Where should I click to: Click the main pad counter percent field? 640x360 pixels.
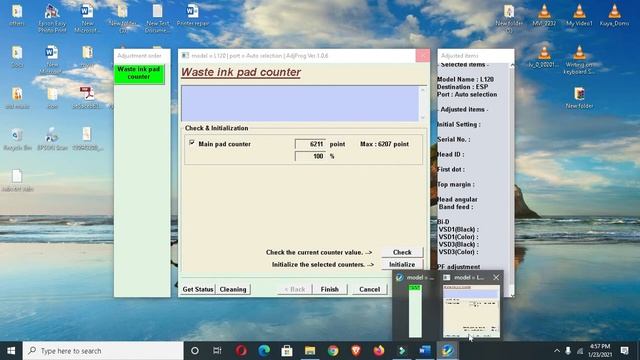tap(310, 156)
